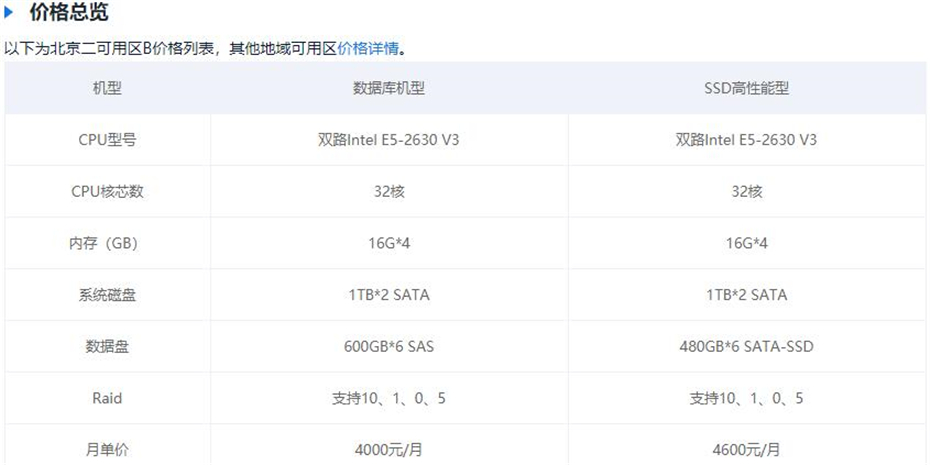Select the 480GB*6 SATA-SSD cell
Screen dimensions: 930x465
746,346
